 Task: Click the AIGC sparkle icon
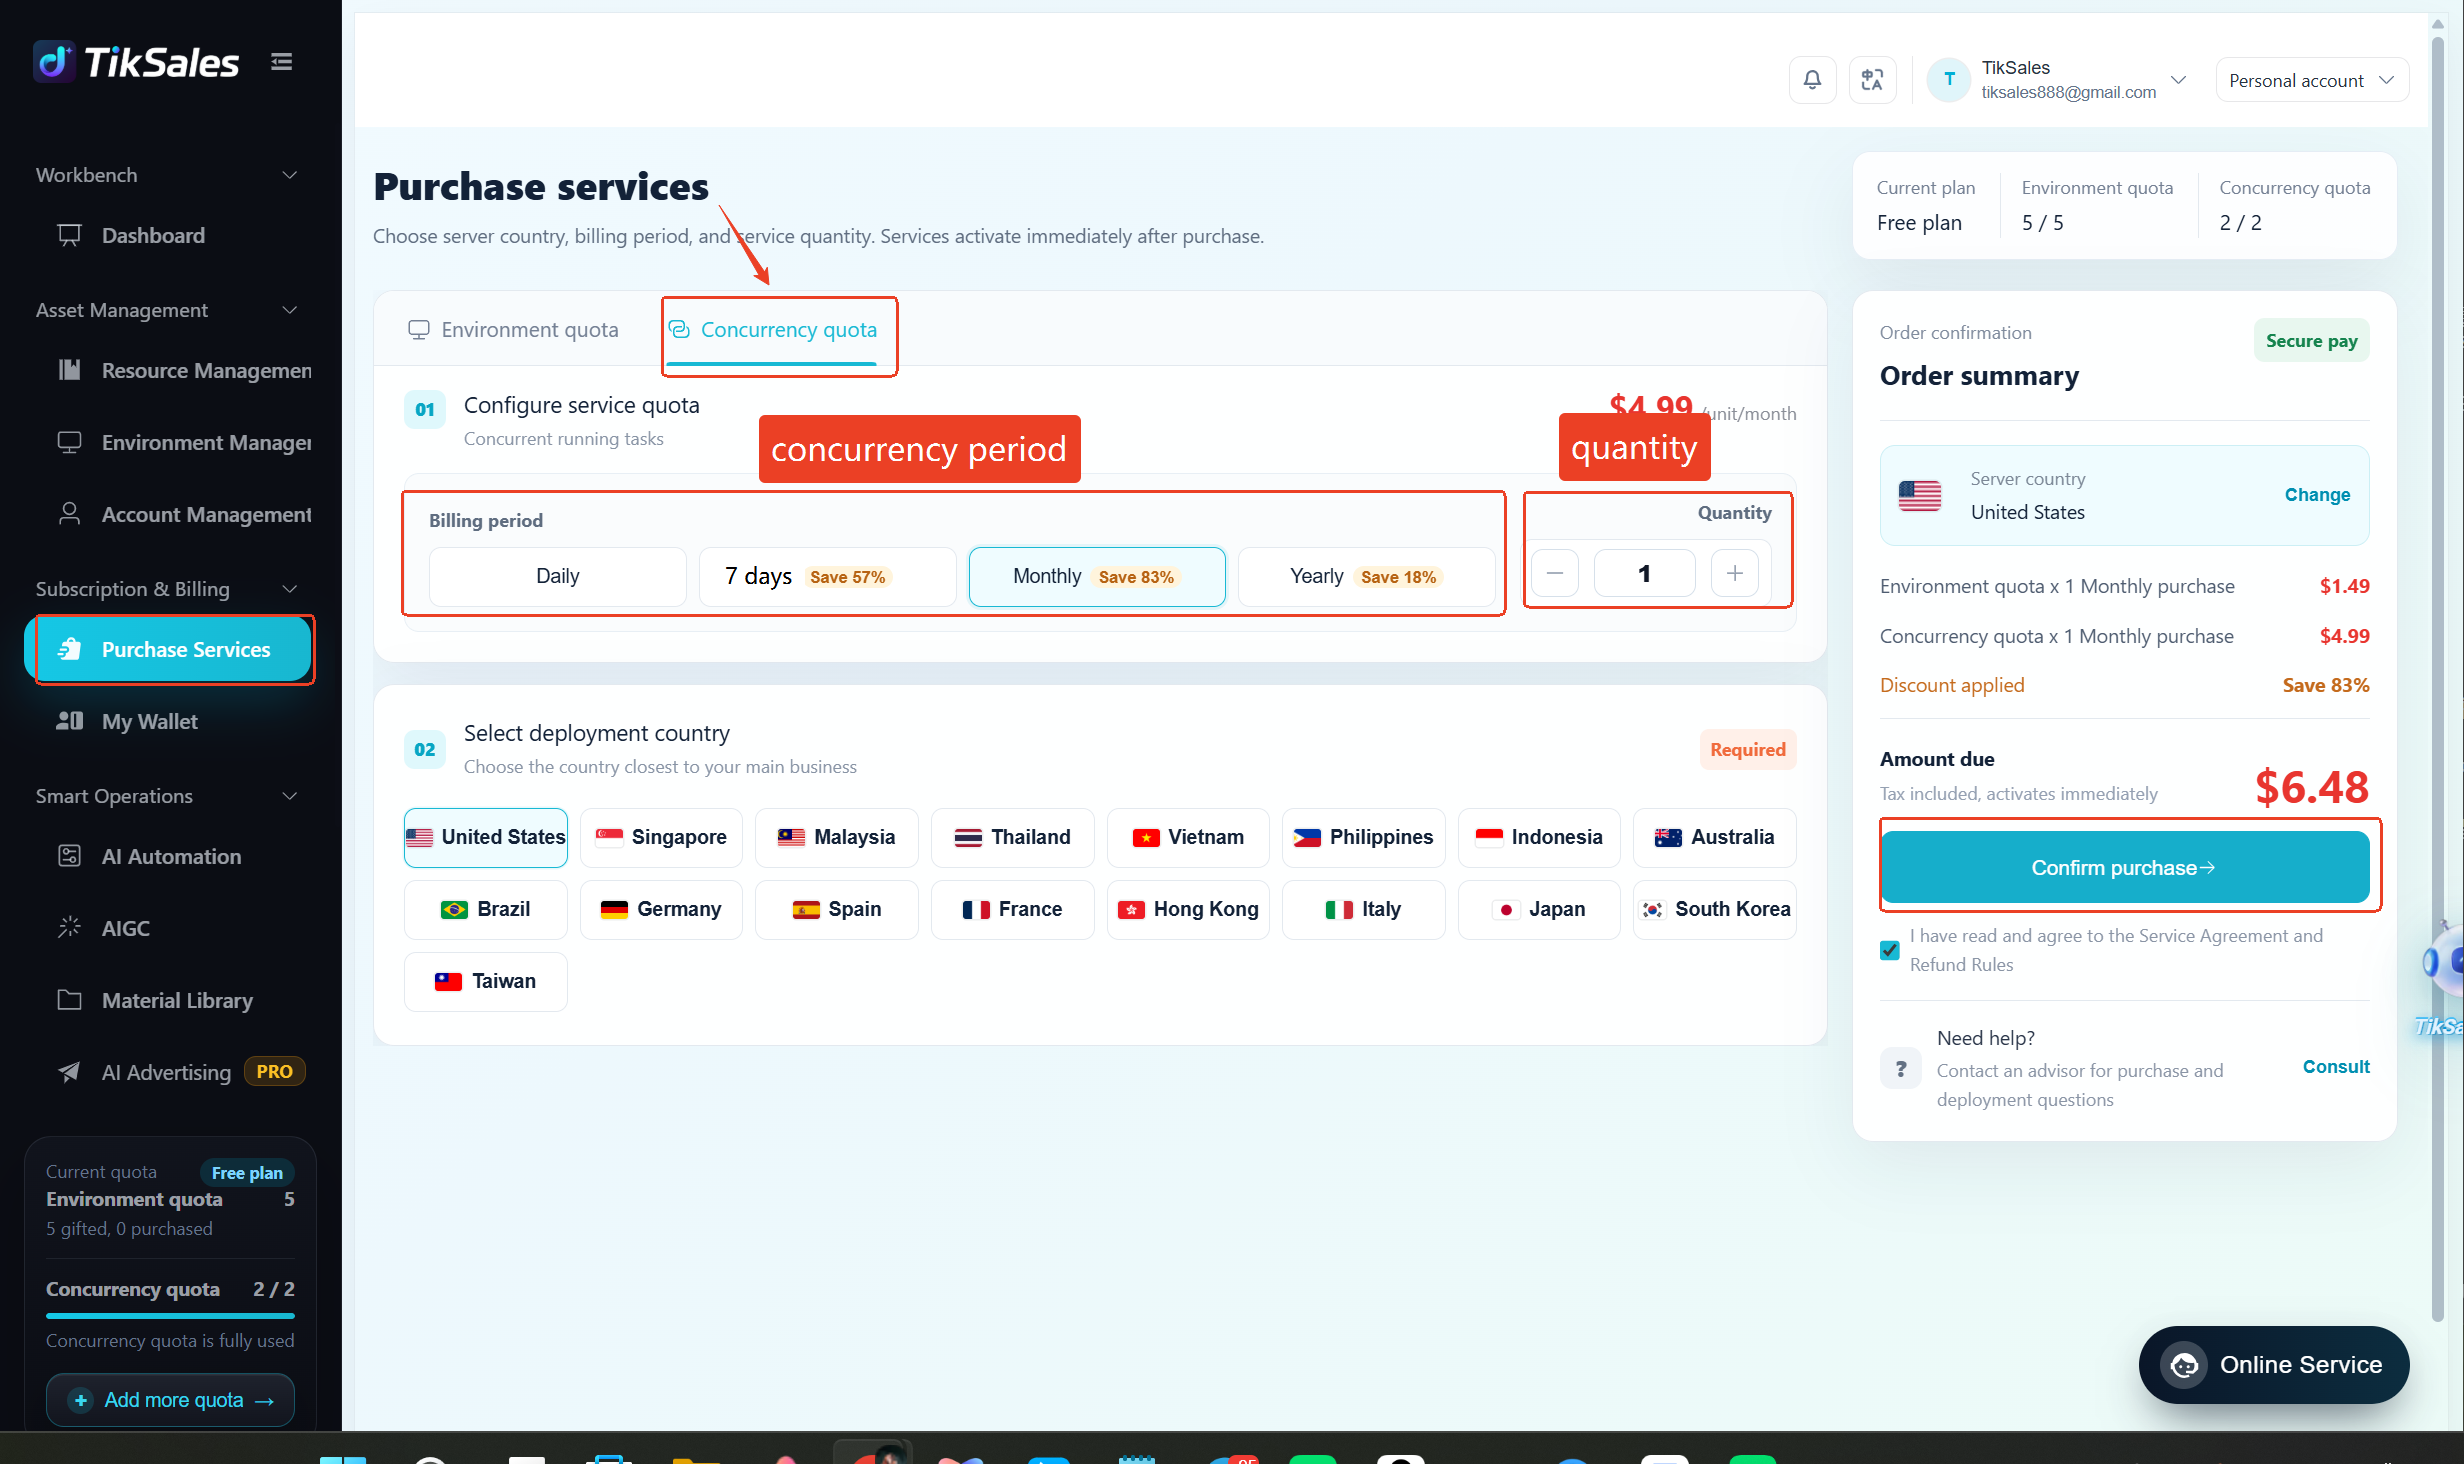click(x=69, y=928)
